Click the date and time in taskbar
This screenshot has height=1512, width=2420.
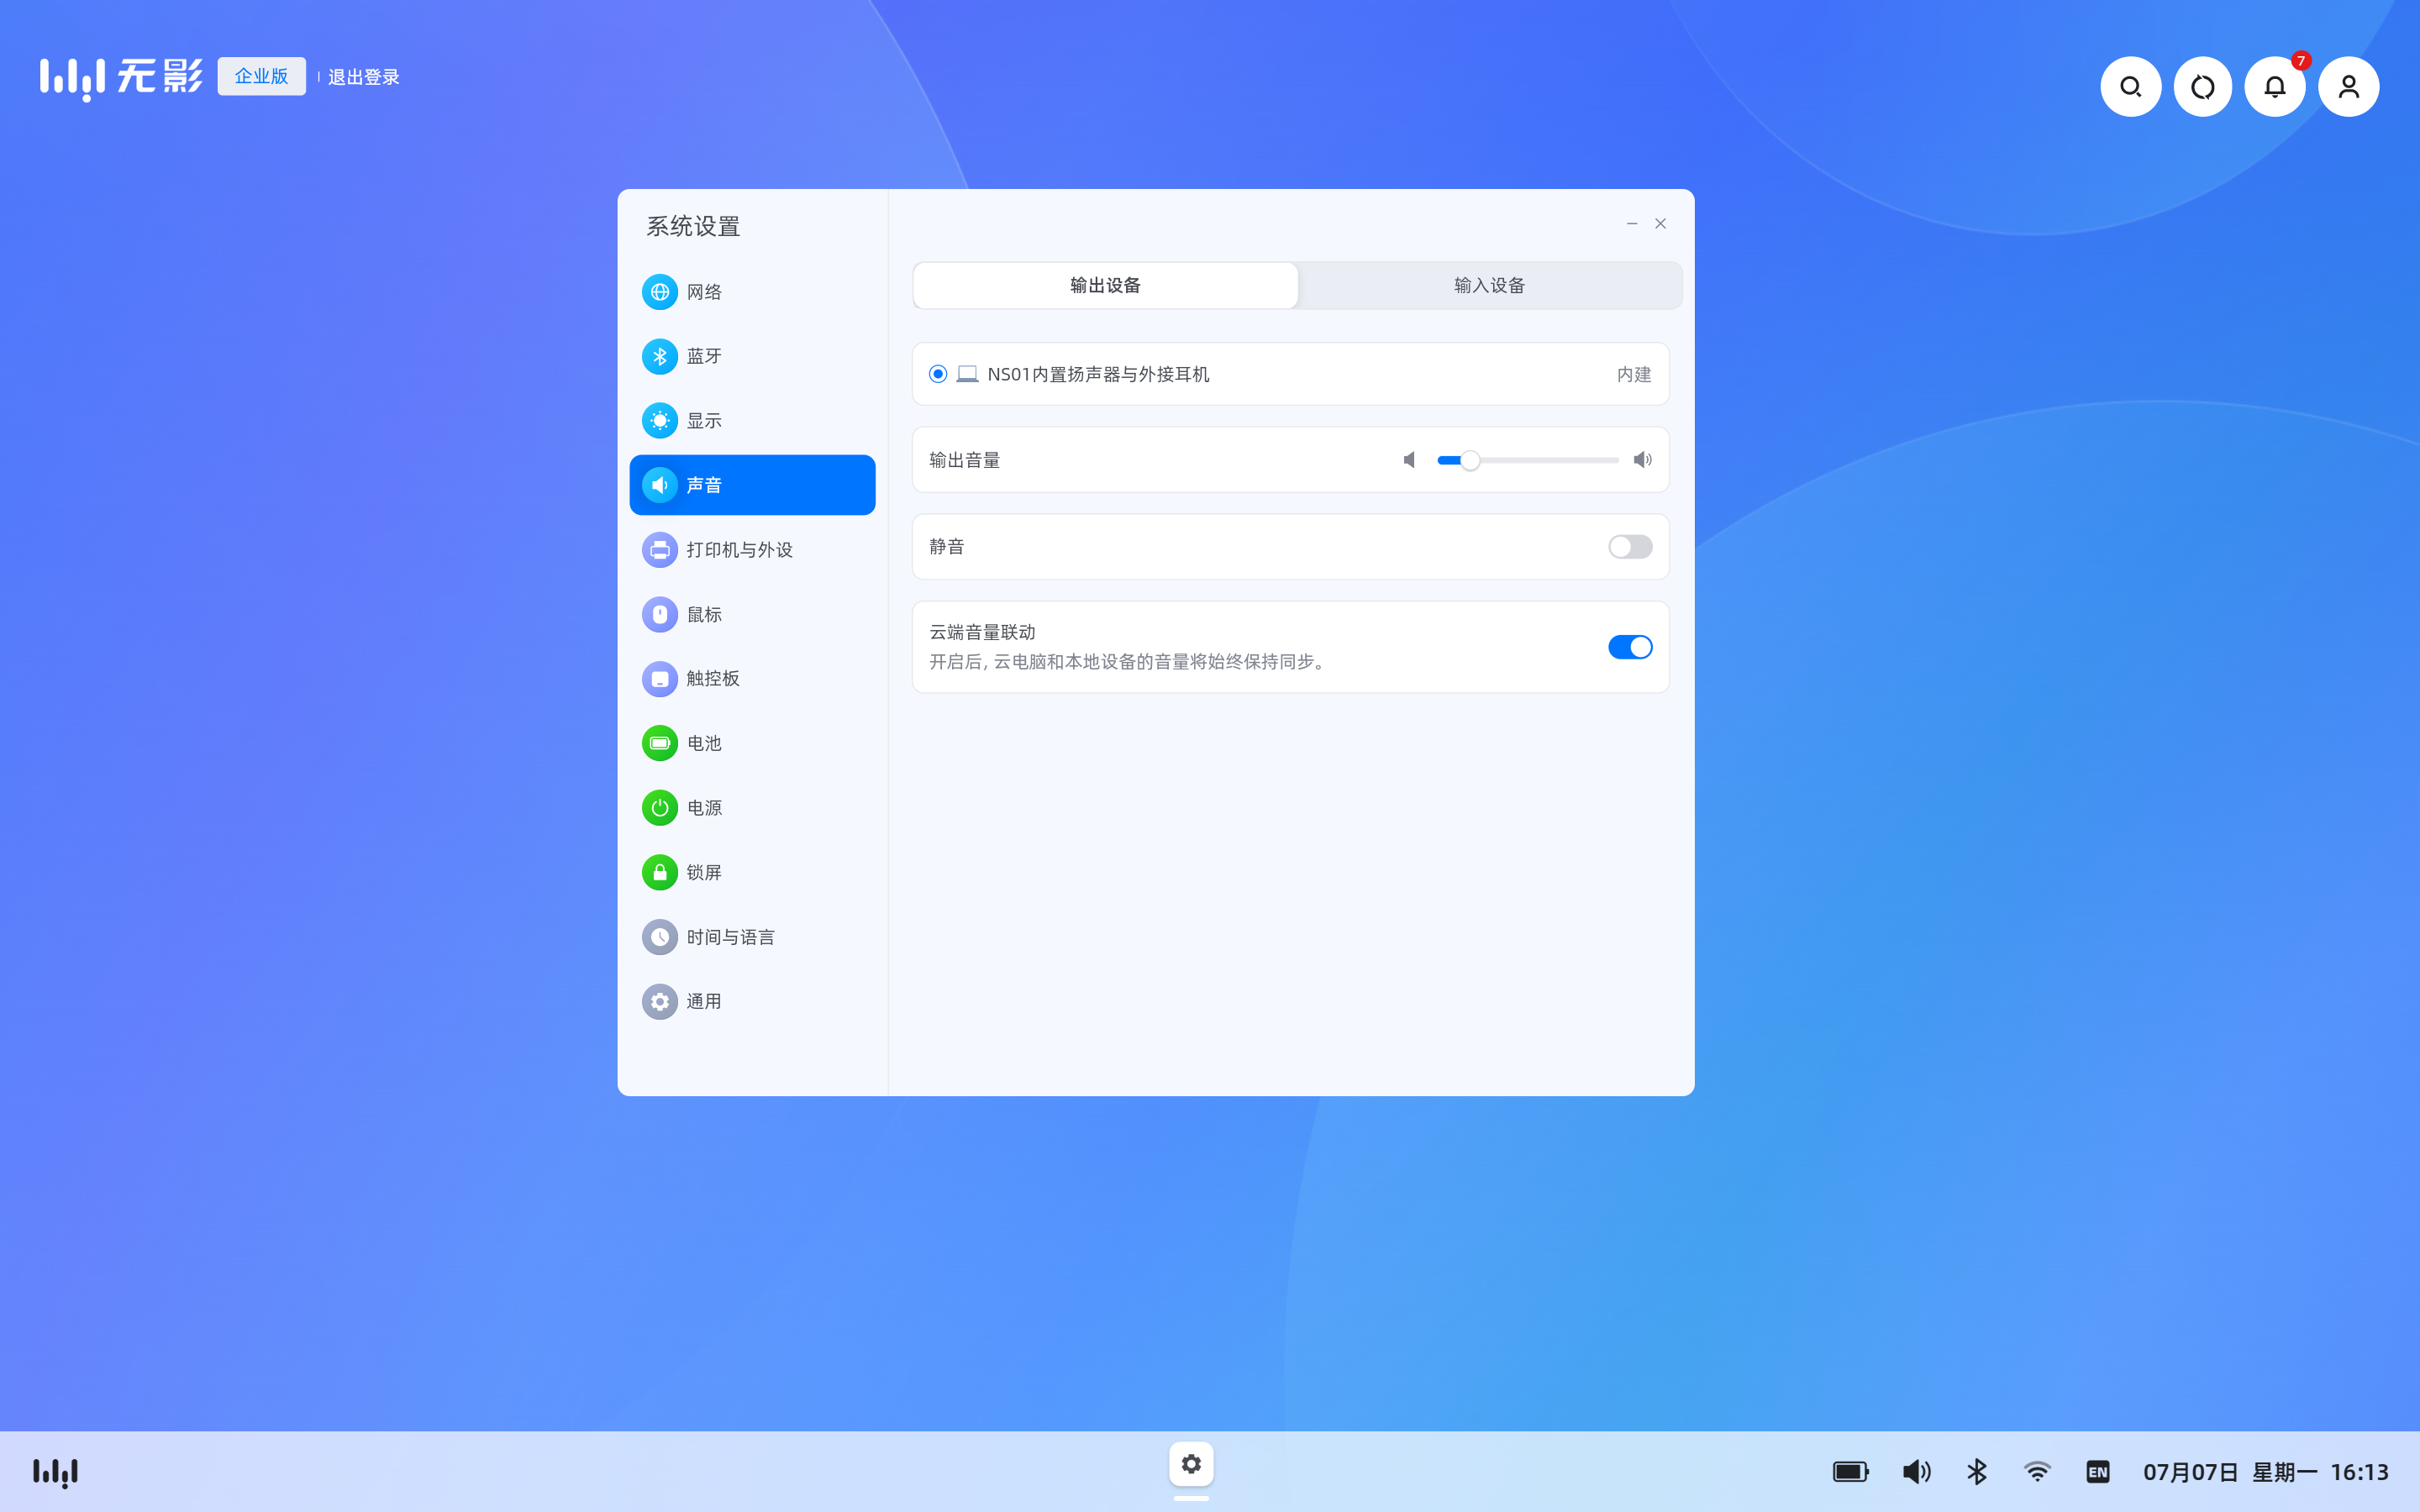click(2266, 1472)
